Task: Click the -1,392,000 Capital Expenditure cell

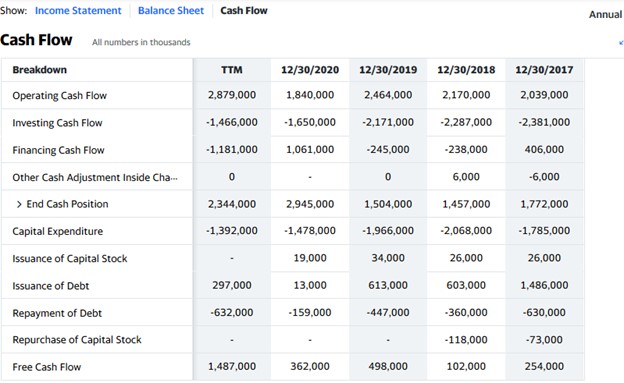Action: point(232,231)
